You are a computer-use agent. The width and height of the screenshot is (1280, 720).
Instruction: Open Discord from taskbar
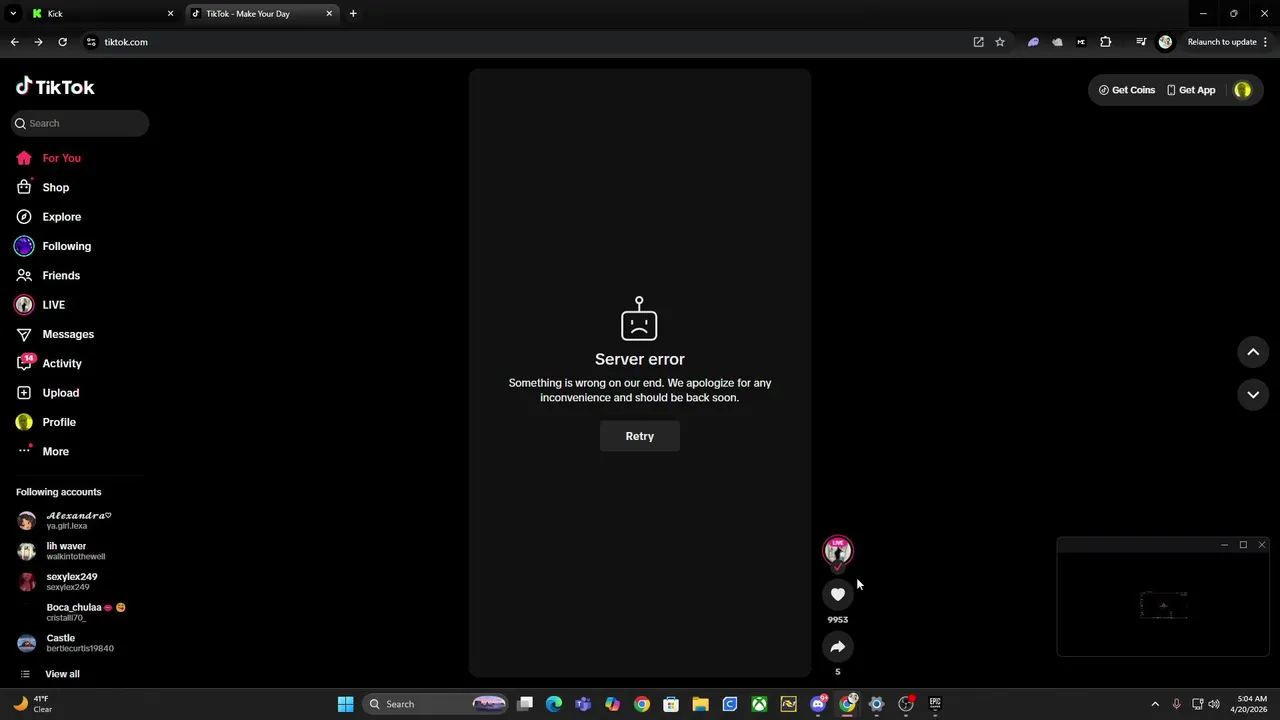tap(818, 704)
